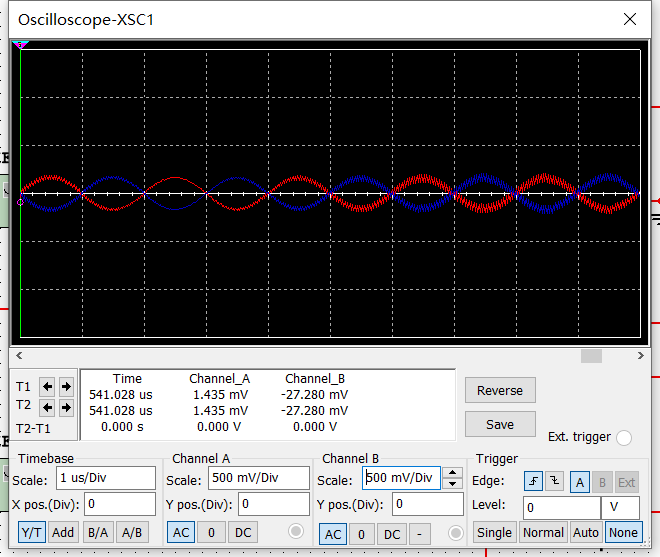Image resolution: width=660 pixels, height=557 pixels.
Task: Decrease Channel B scale with down stepper
Action: coord(452,484)
